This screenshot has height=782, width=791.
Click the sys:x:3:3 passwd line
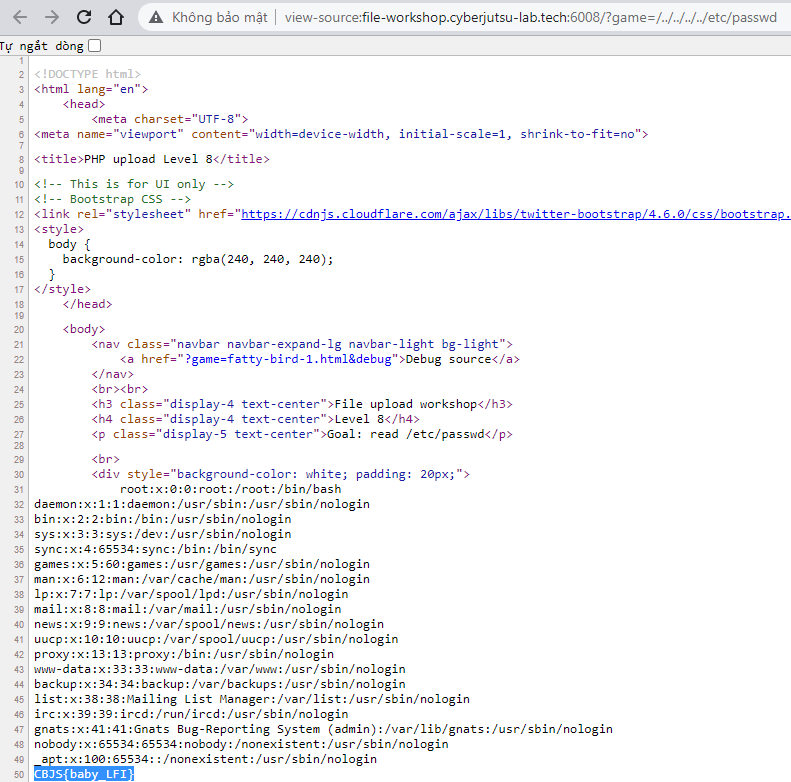[162, 534]
